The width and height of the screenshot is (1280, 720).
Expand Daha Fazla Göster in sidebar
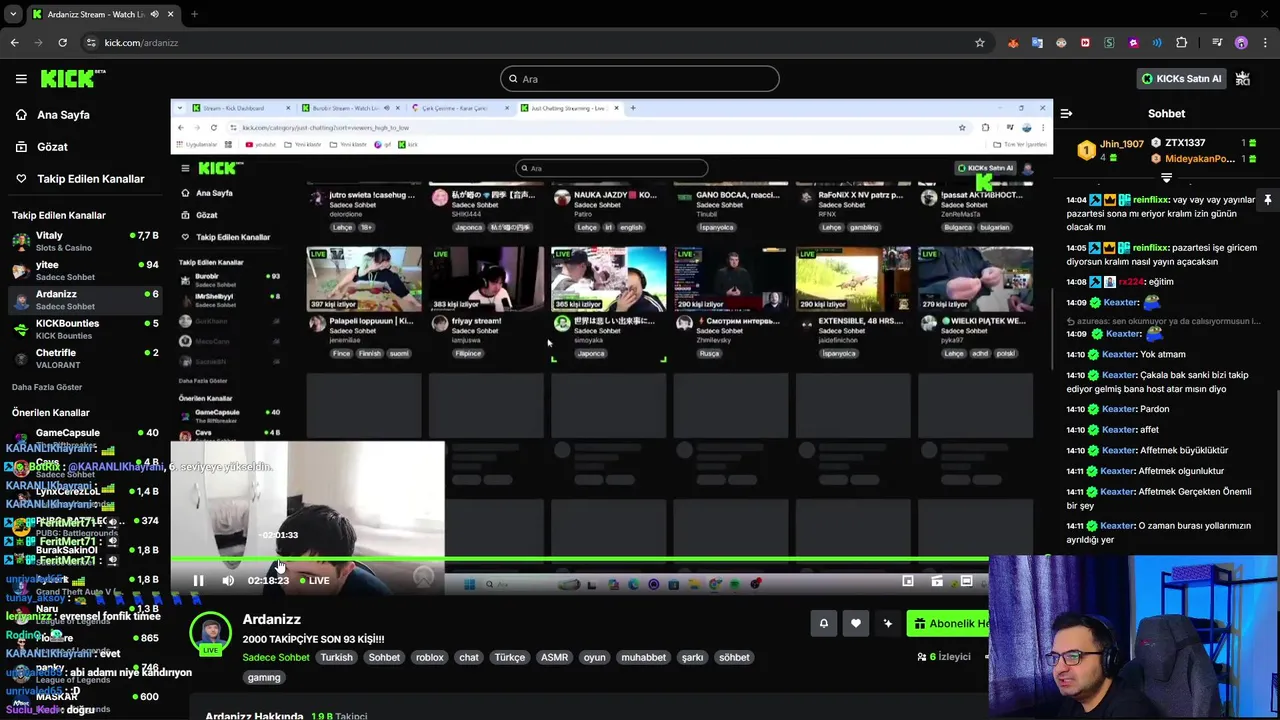(x=47, y=387)
